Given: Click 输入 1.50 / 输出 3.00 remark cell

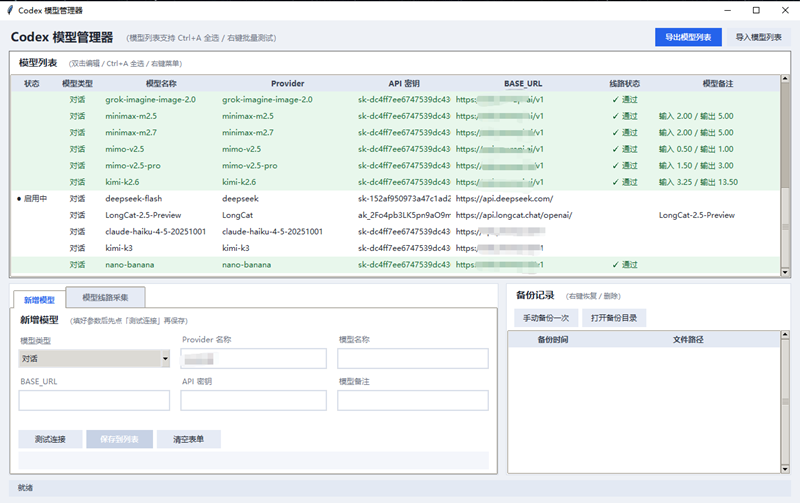Looking at the screenshot, I should [x=696, y=166].
